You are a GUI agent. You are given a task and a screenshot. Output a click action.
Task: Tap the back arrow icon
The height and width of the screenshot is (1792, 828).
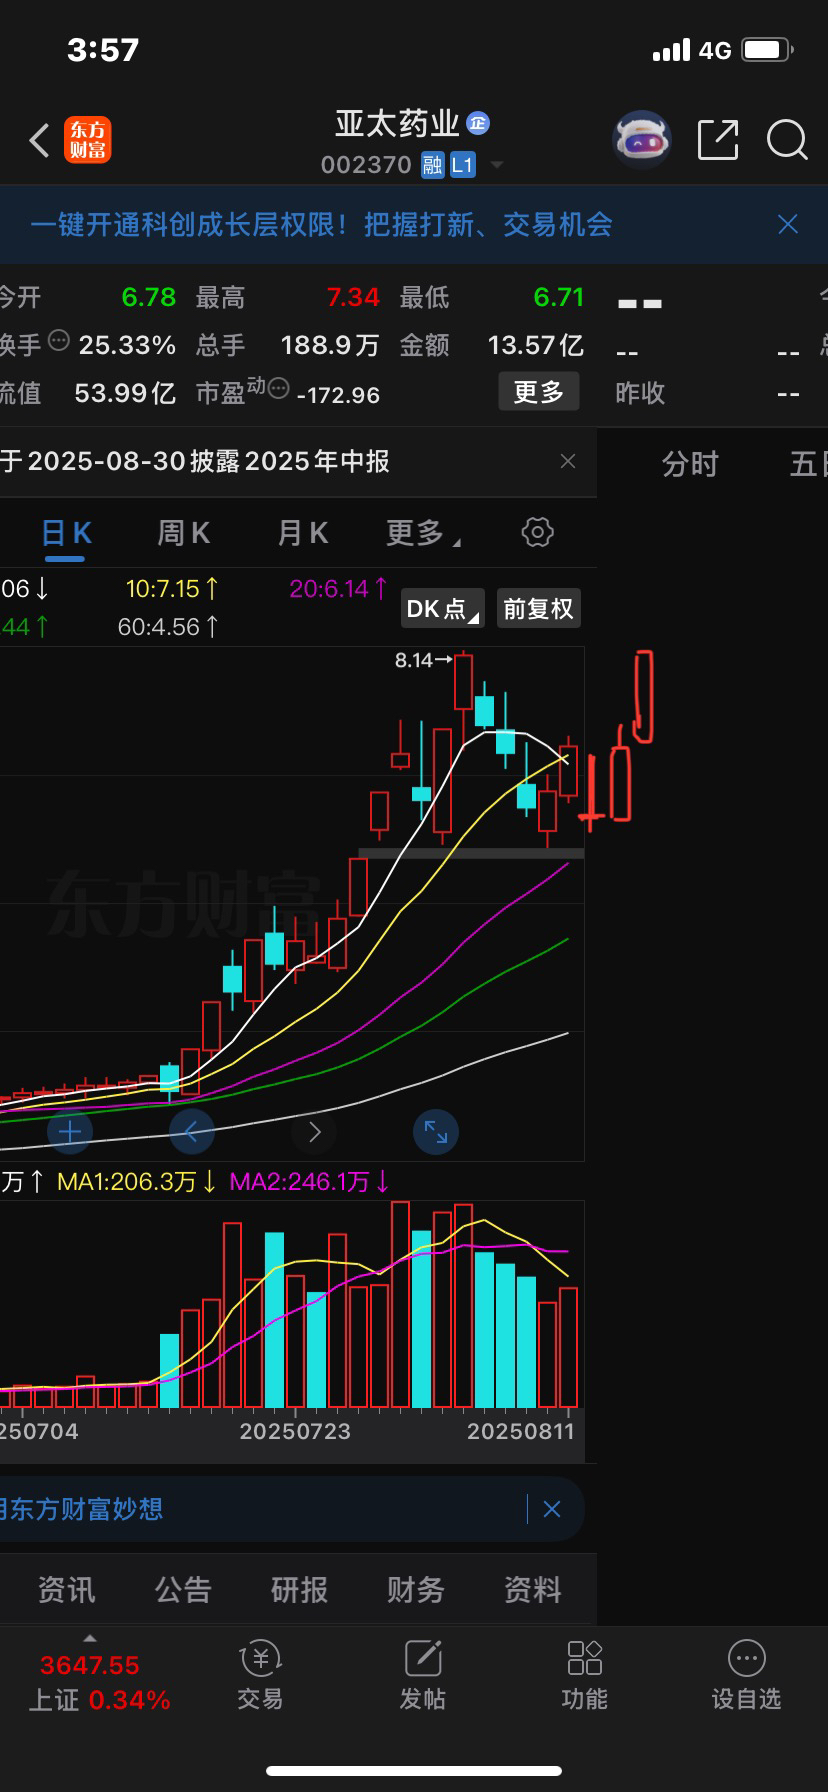(x=39, y=141)
